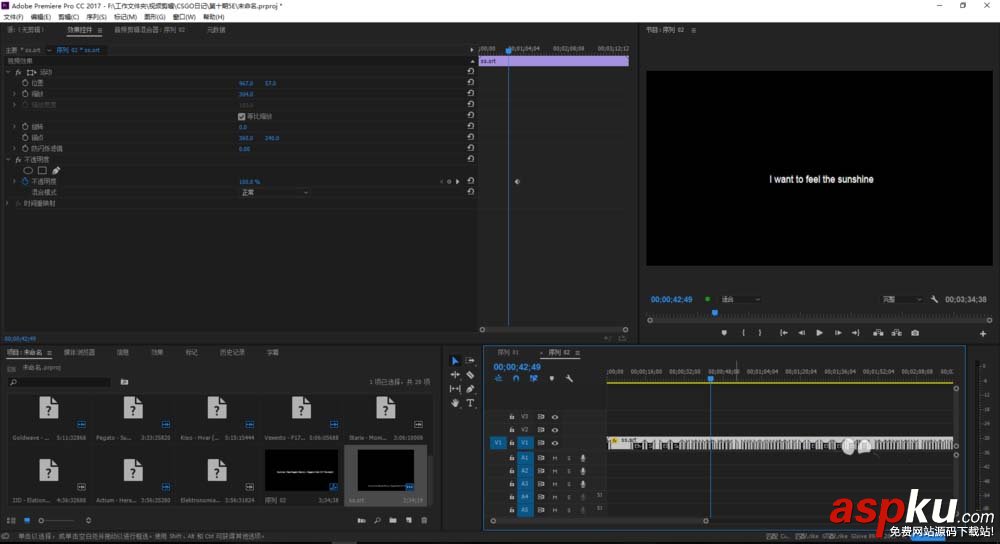The height and width of the screenshot is (544, 1000).
Task: Open program monitor settings wrench
Action: 934,299
